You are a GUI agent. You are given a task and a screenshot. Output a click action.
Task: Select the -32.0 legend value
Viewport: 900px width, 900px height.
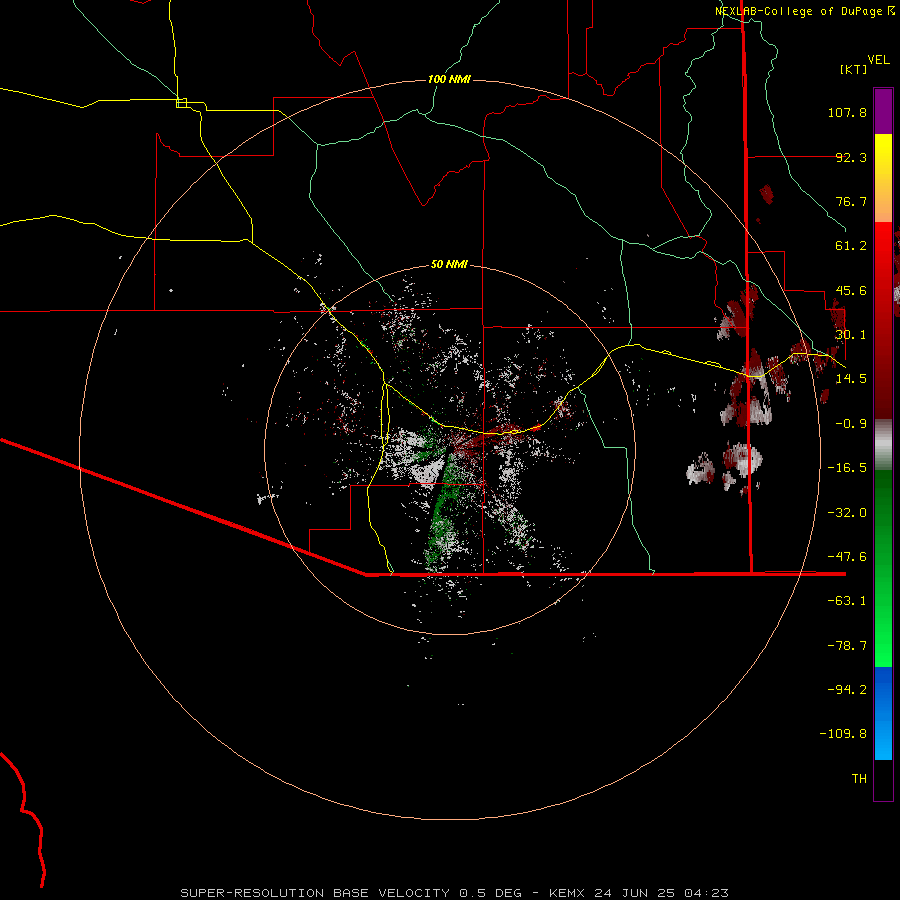pyautogui.click(x=847, y=513)
